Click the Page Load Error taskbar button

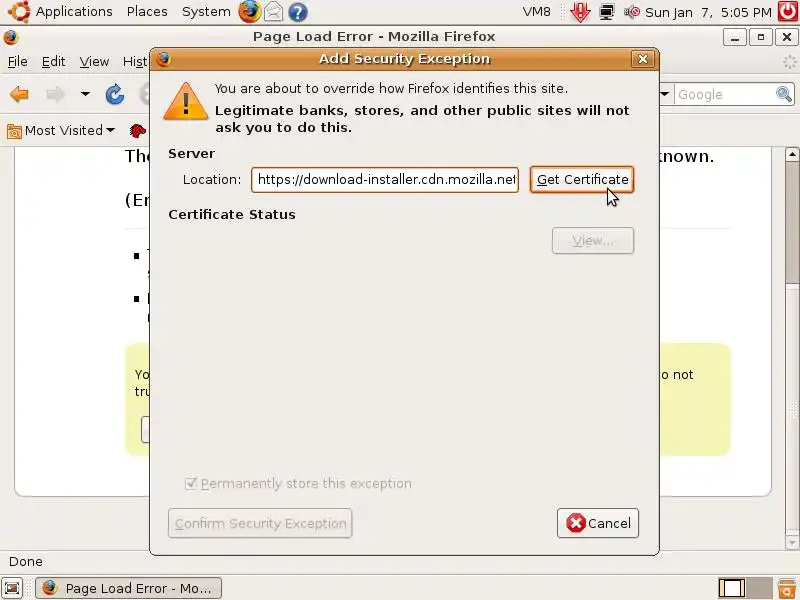tap(129, 588)
